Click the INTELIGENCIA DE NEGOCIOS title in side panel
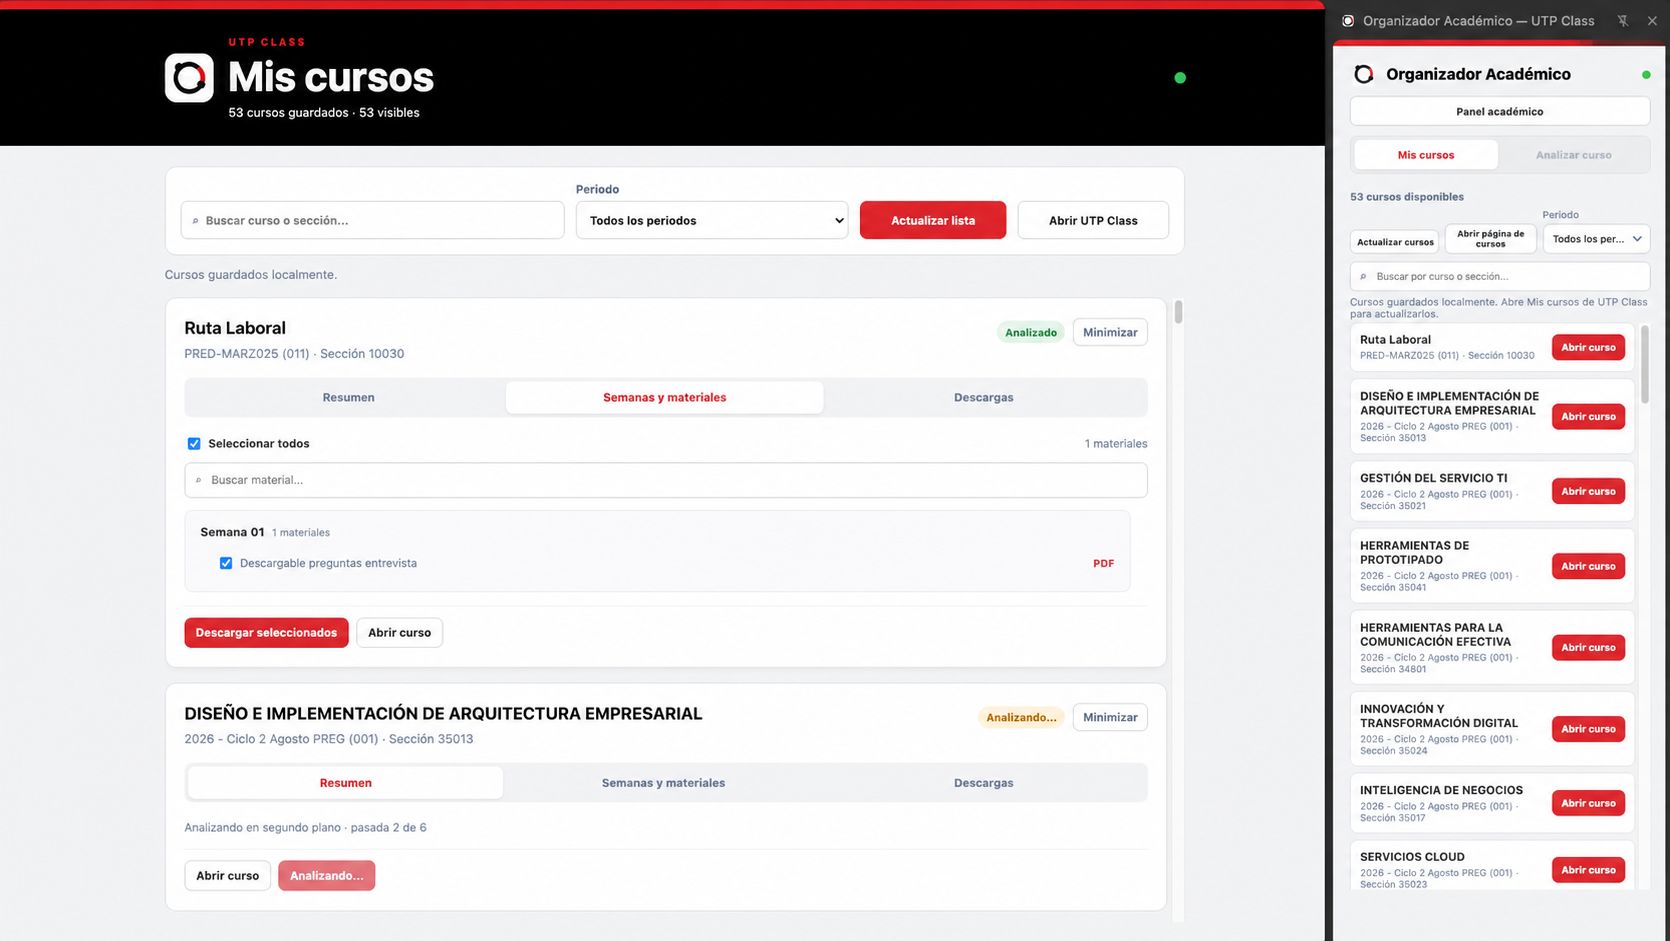 click(x=1441, y=790)
